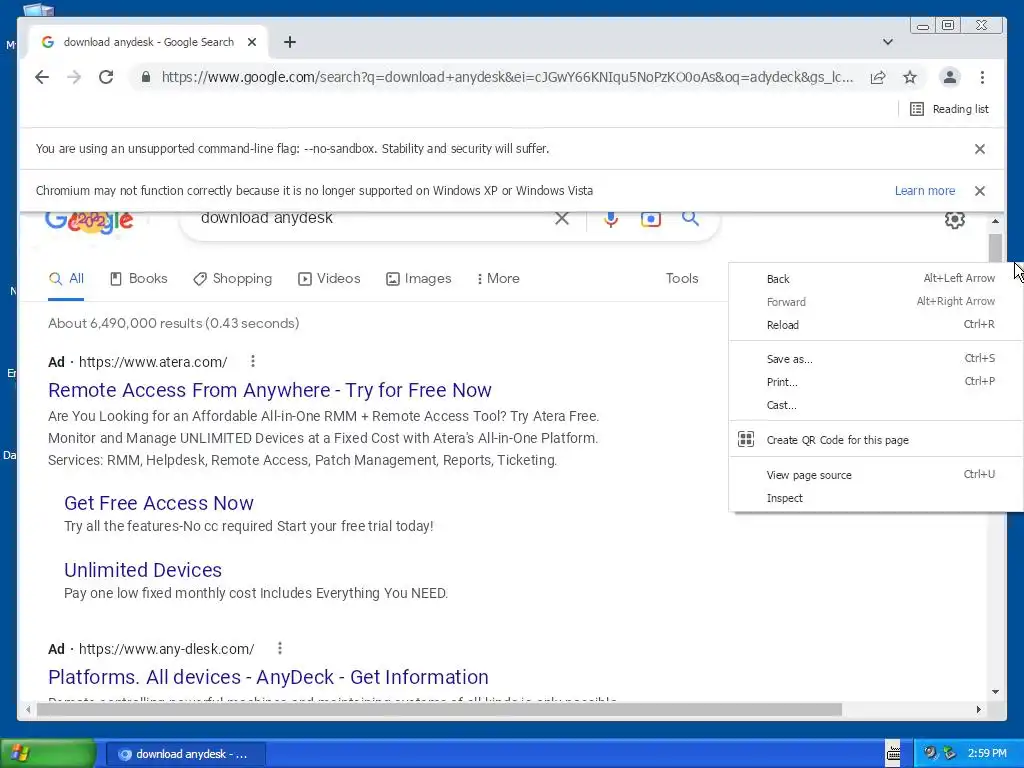
Task: Open Google quick settings gear
Action: 955,219
